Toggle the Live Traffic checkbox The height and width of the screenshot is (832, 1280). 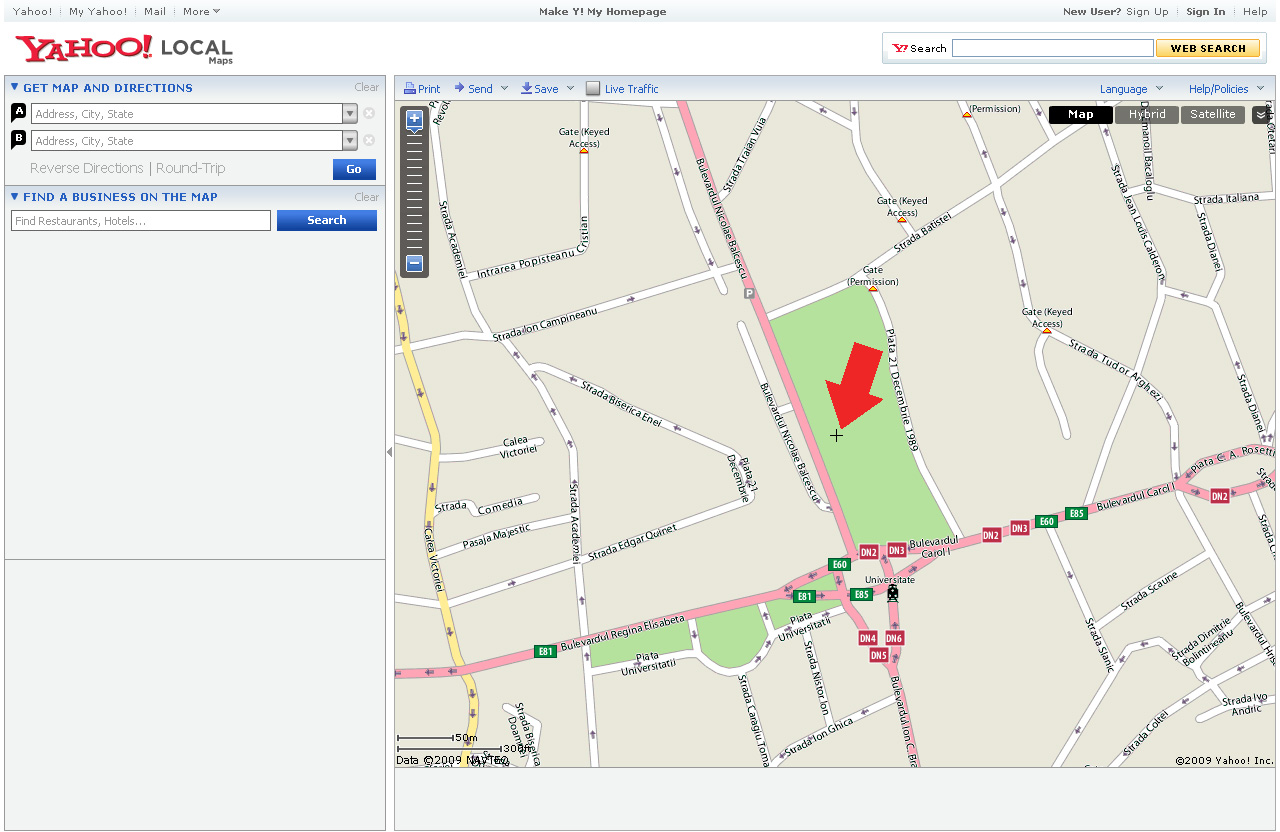593,88
